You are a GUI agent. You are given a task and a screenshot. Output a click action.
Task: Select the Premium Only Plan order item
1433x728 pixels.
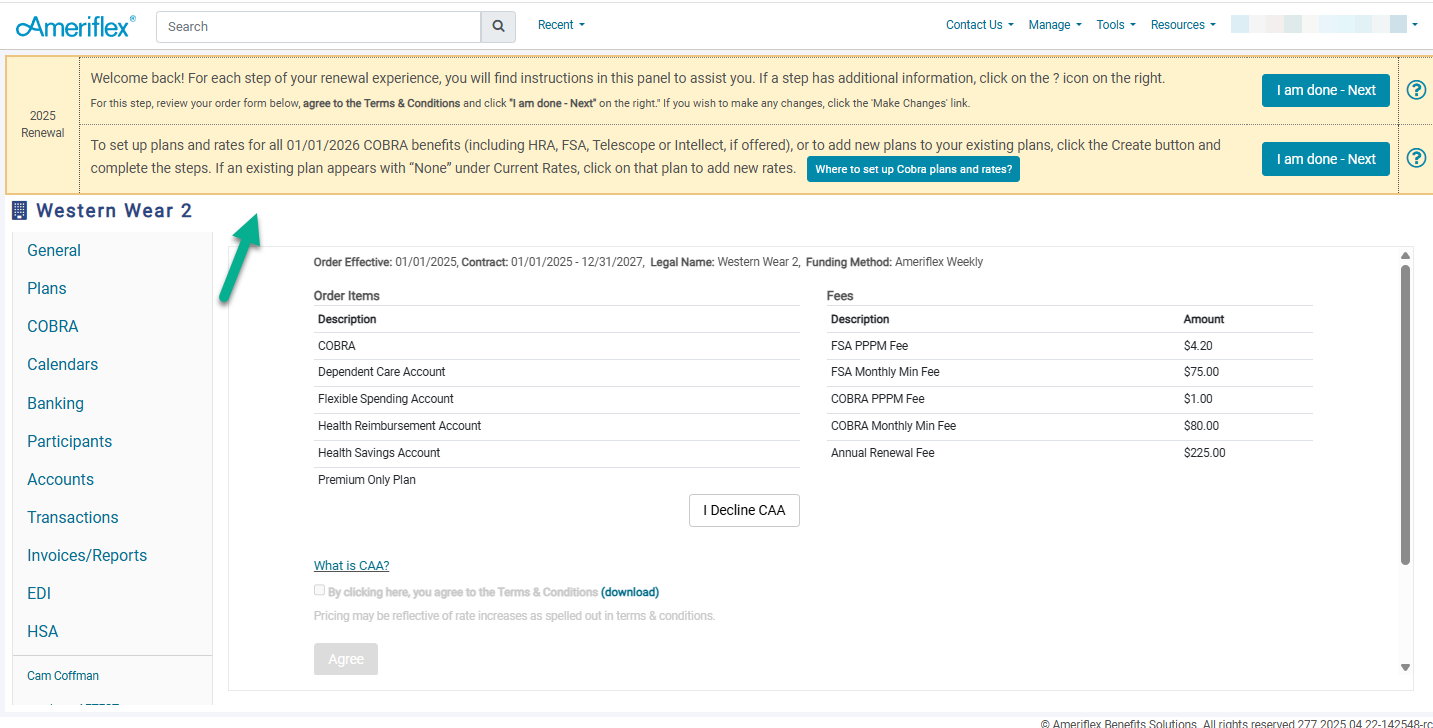pos(557,480)
